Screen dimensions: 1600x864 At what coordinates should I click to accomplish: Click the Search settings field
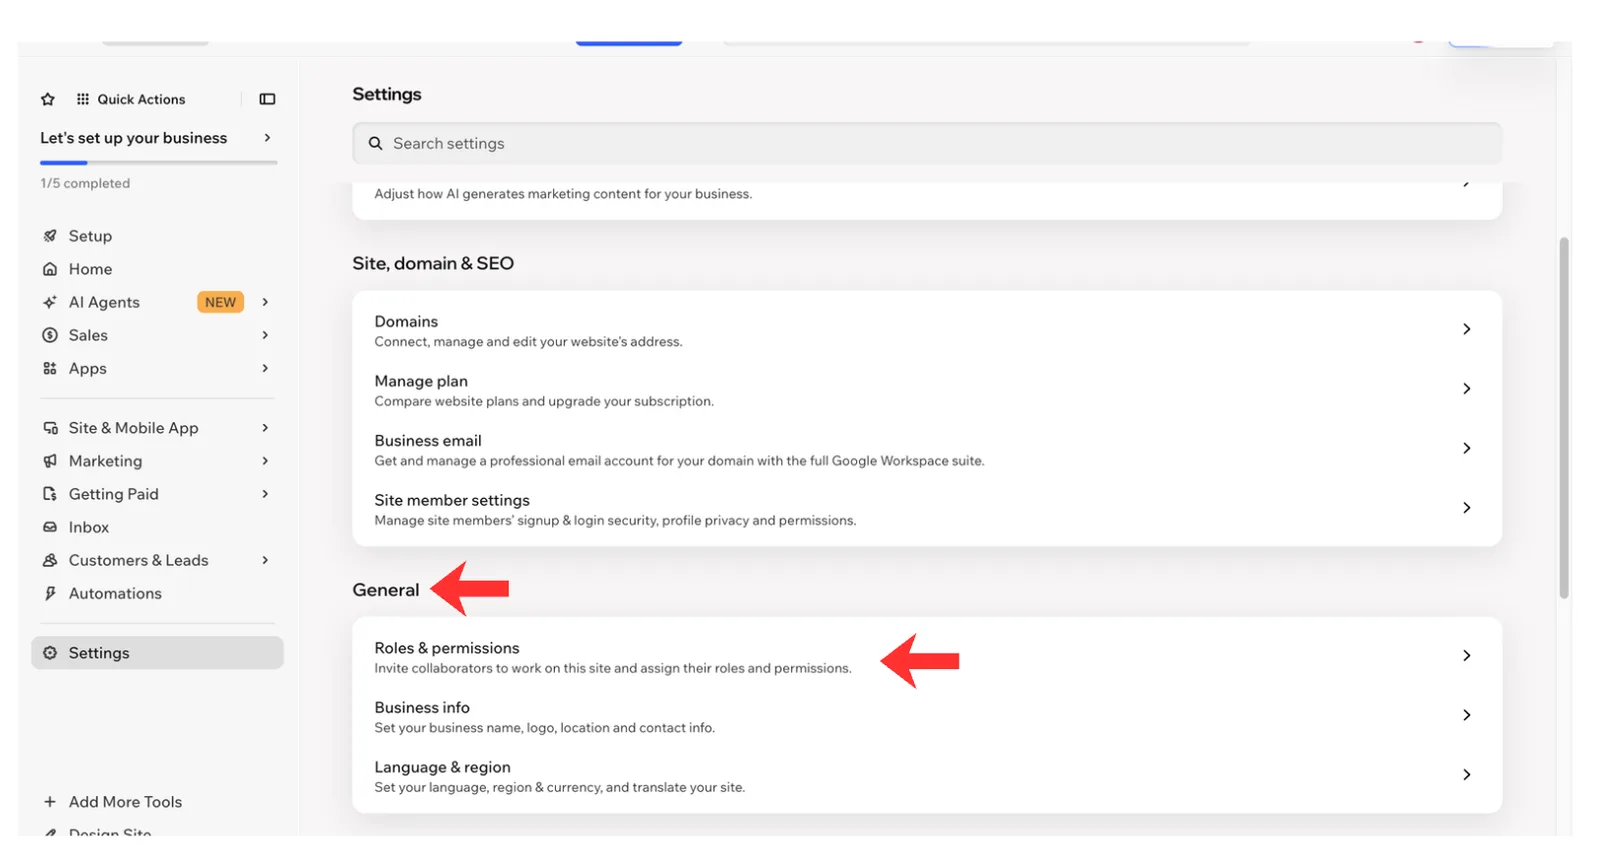926,144
